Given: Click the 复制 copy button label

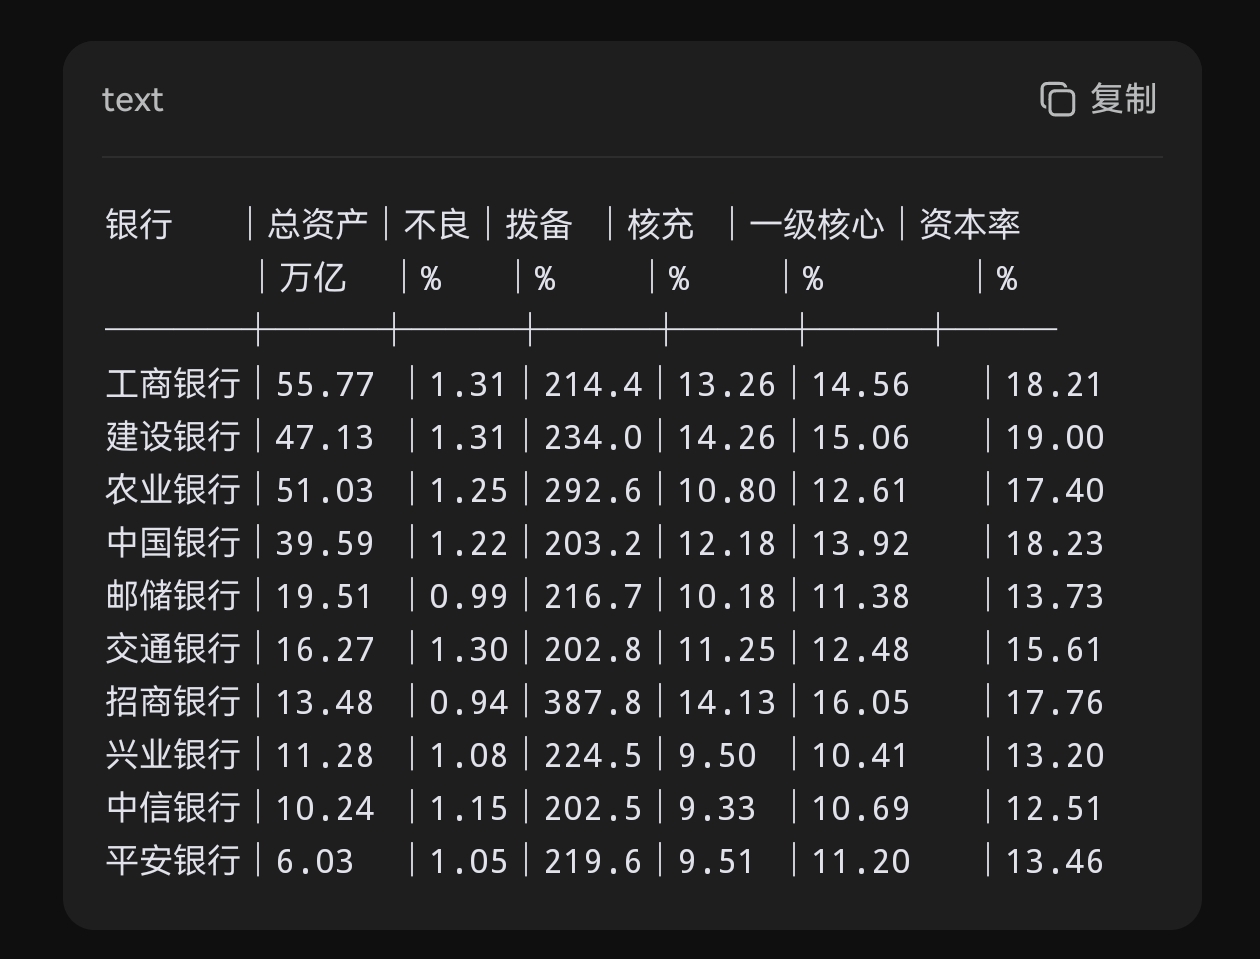Looking at the screenshot, I should point(1123,99).
